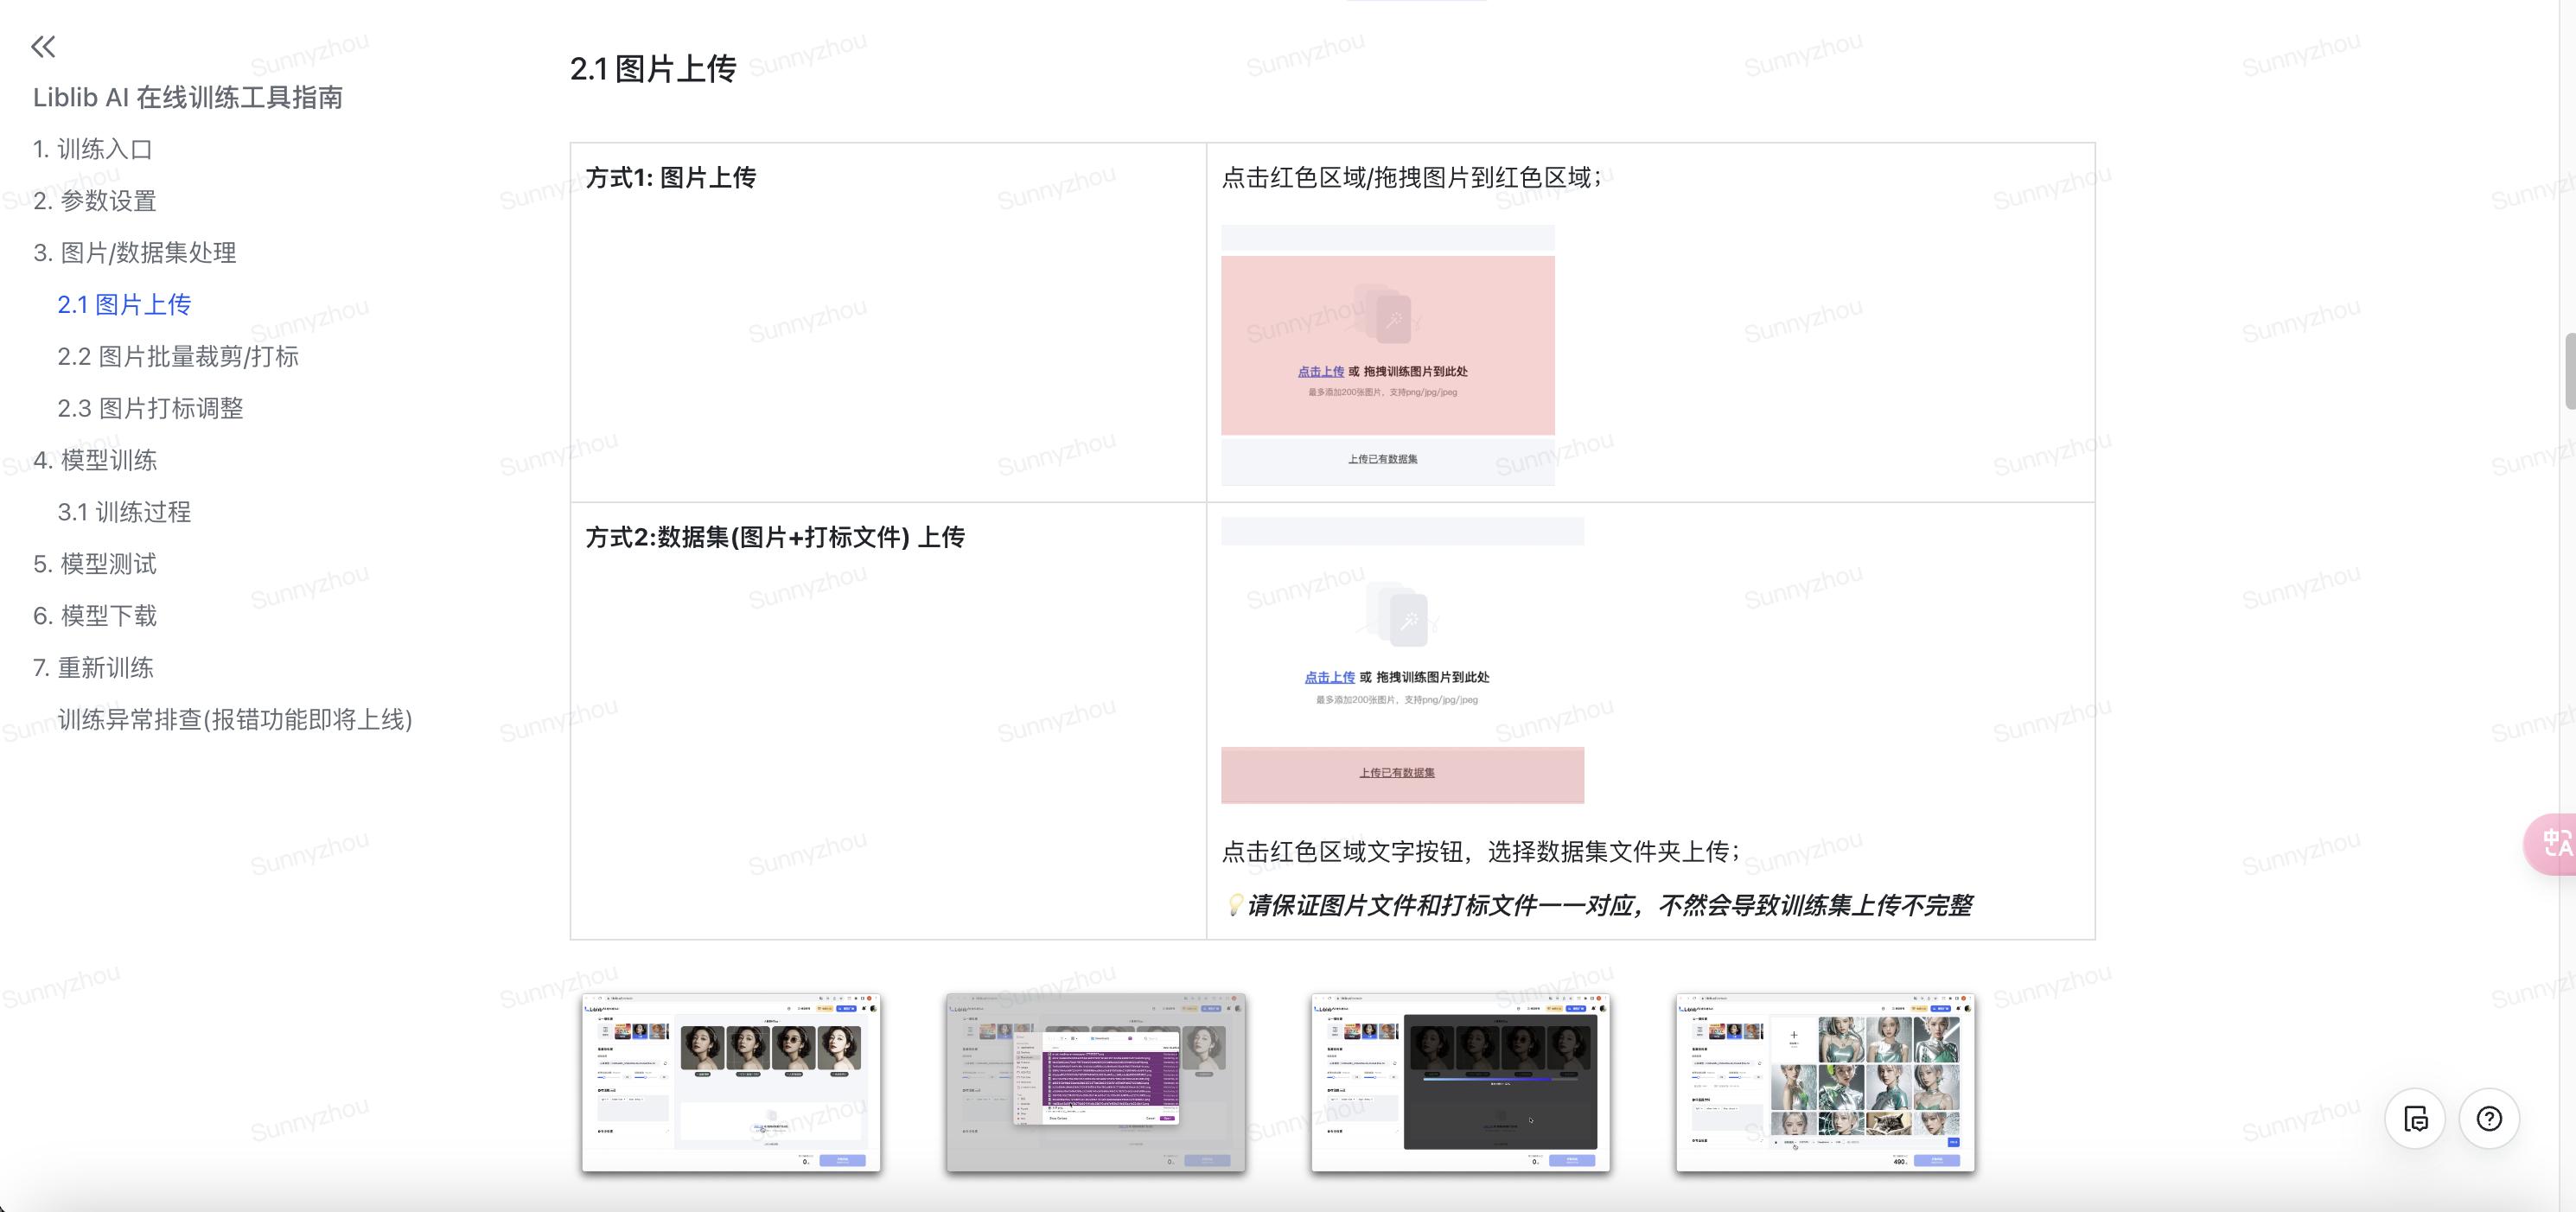Jump to '2.2 图片批量裁剪/打标'

point(178,357)
